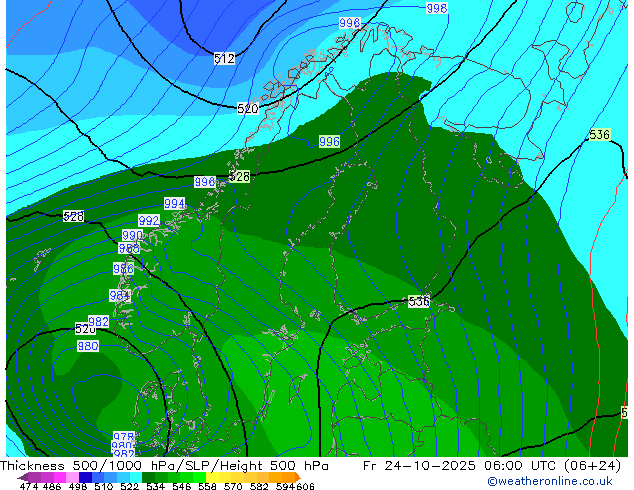This screenshot has width=634, height=490.
Task: Select the dark navy blue legend swatch
Action: 85,477
